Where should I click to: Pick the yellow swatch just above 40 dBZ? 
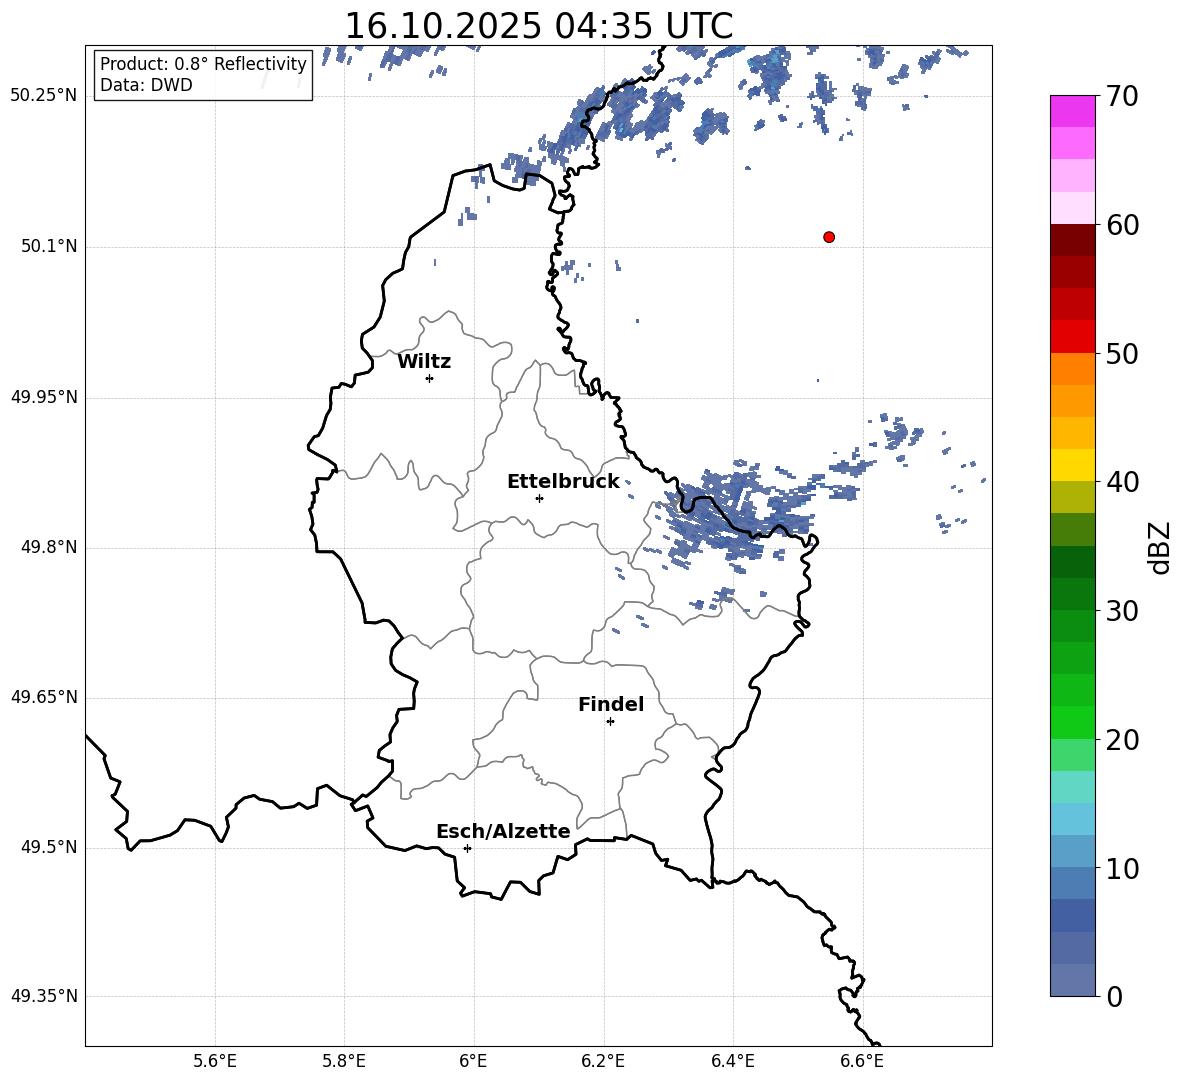pyautogui.click(x=1073, y=465)
